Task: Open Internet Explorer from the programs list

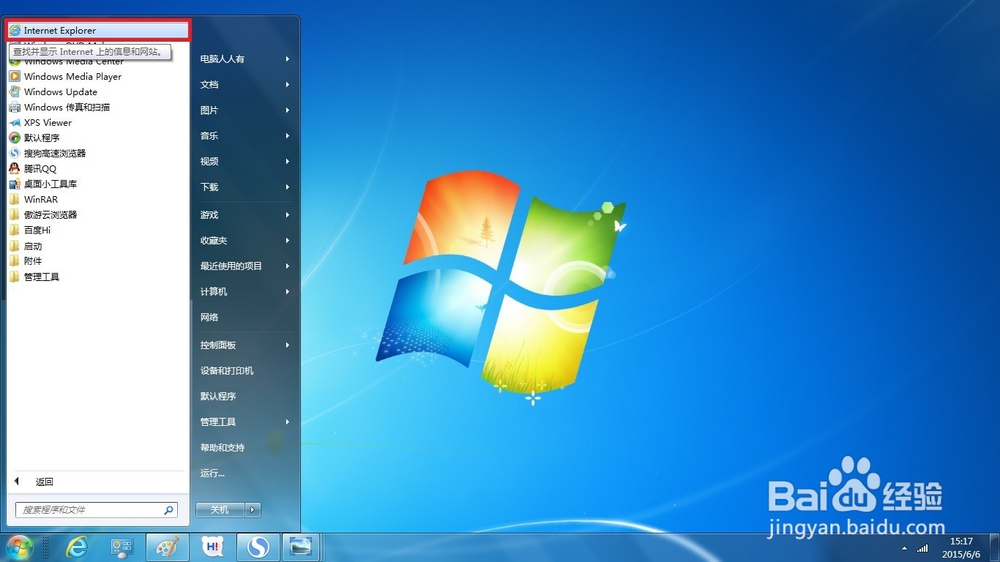Action: [x=98, y=30]
